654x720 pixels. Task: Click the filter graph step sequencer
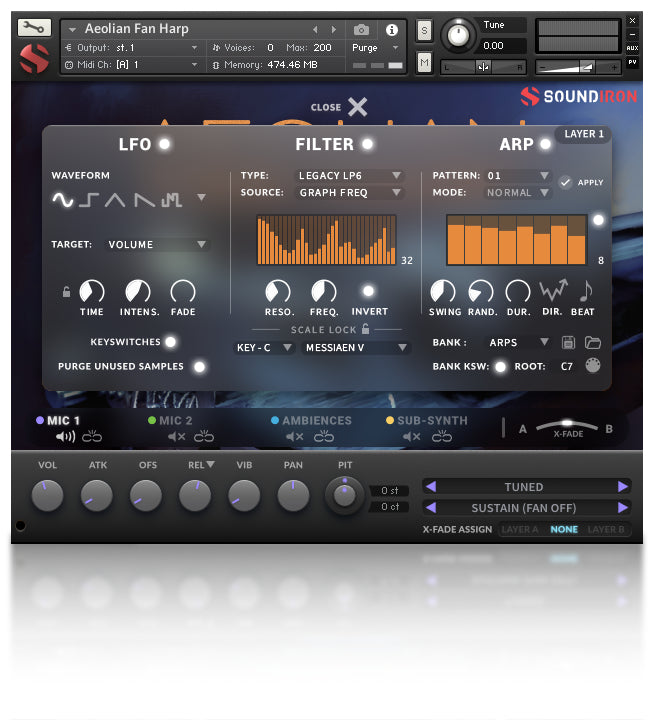326,240
